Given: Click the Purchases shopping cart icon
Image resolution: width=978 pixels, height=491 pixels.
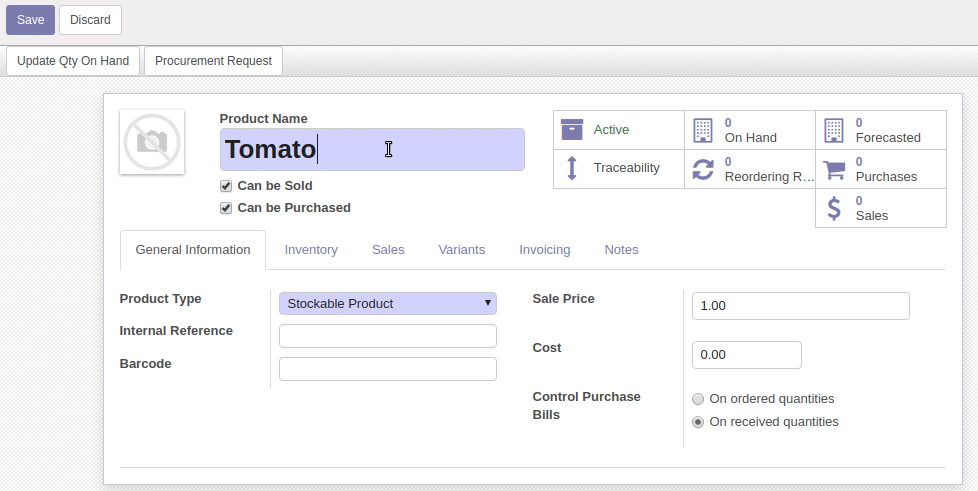Looking at the screenshot, I should (834, 169).
